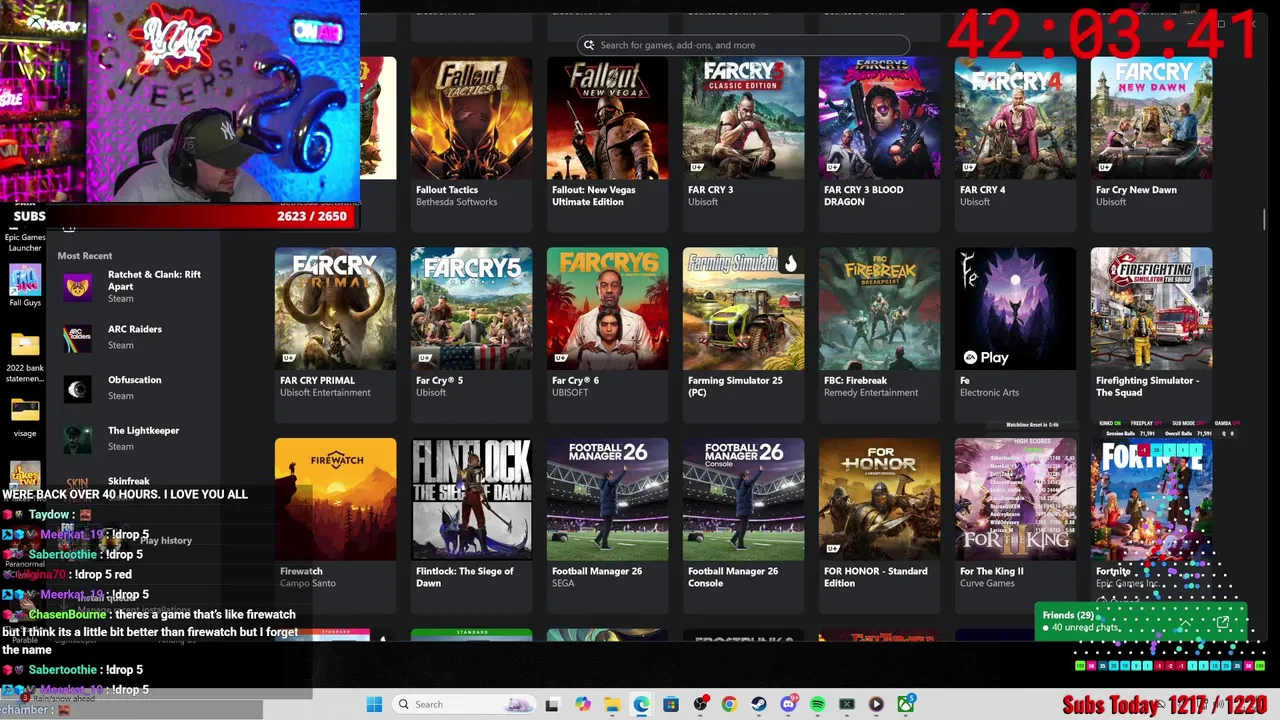Screen dimensions: 1280x720
Task: Click the 'Football Manager 26 Console' title
Action: [733, 577]
